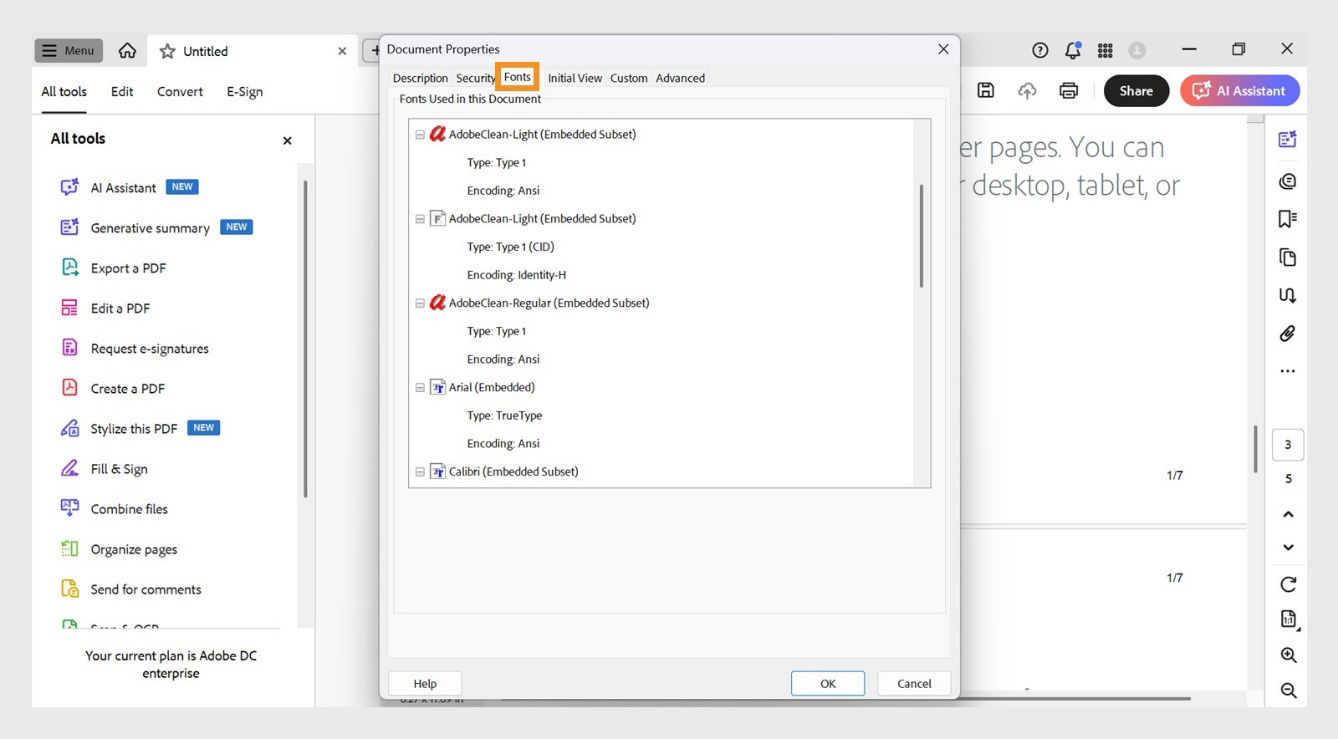Click the page number field showing 3

[x=1287, y=444]
